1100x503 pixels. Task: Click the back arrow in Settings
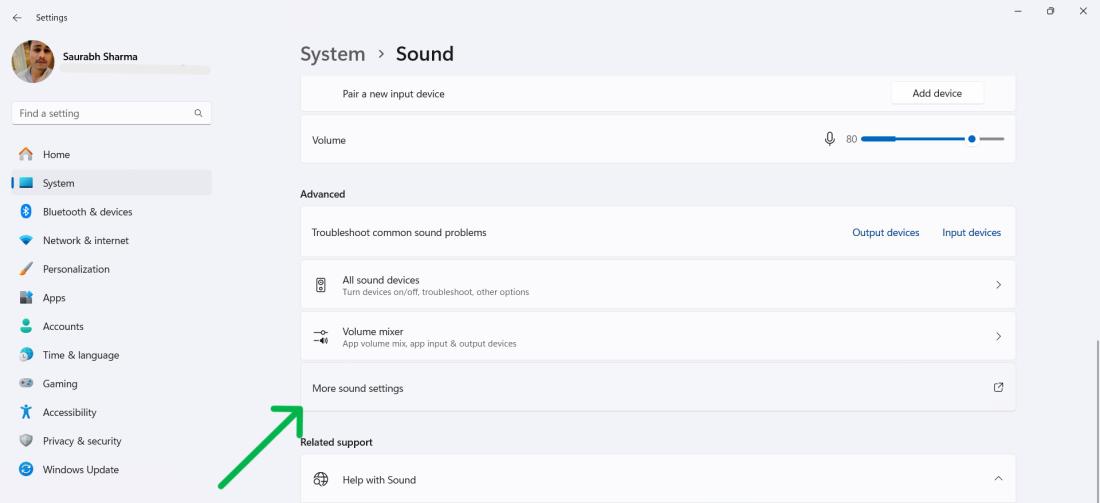(17, 17)
